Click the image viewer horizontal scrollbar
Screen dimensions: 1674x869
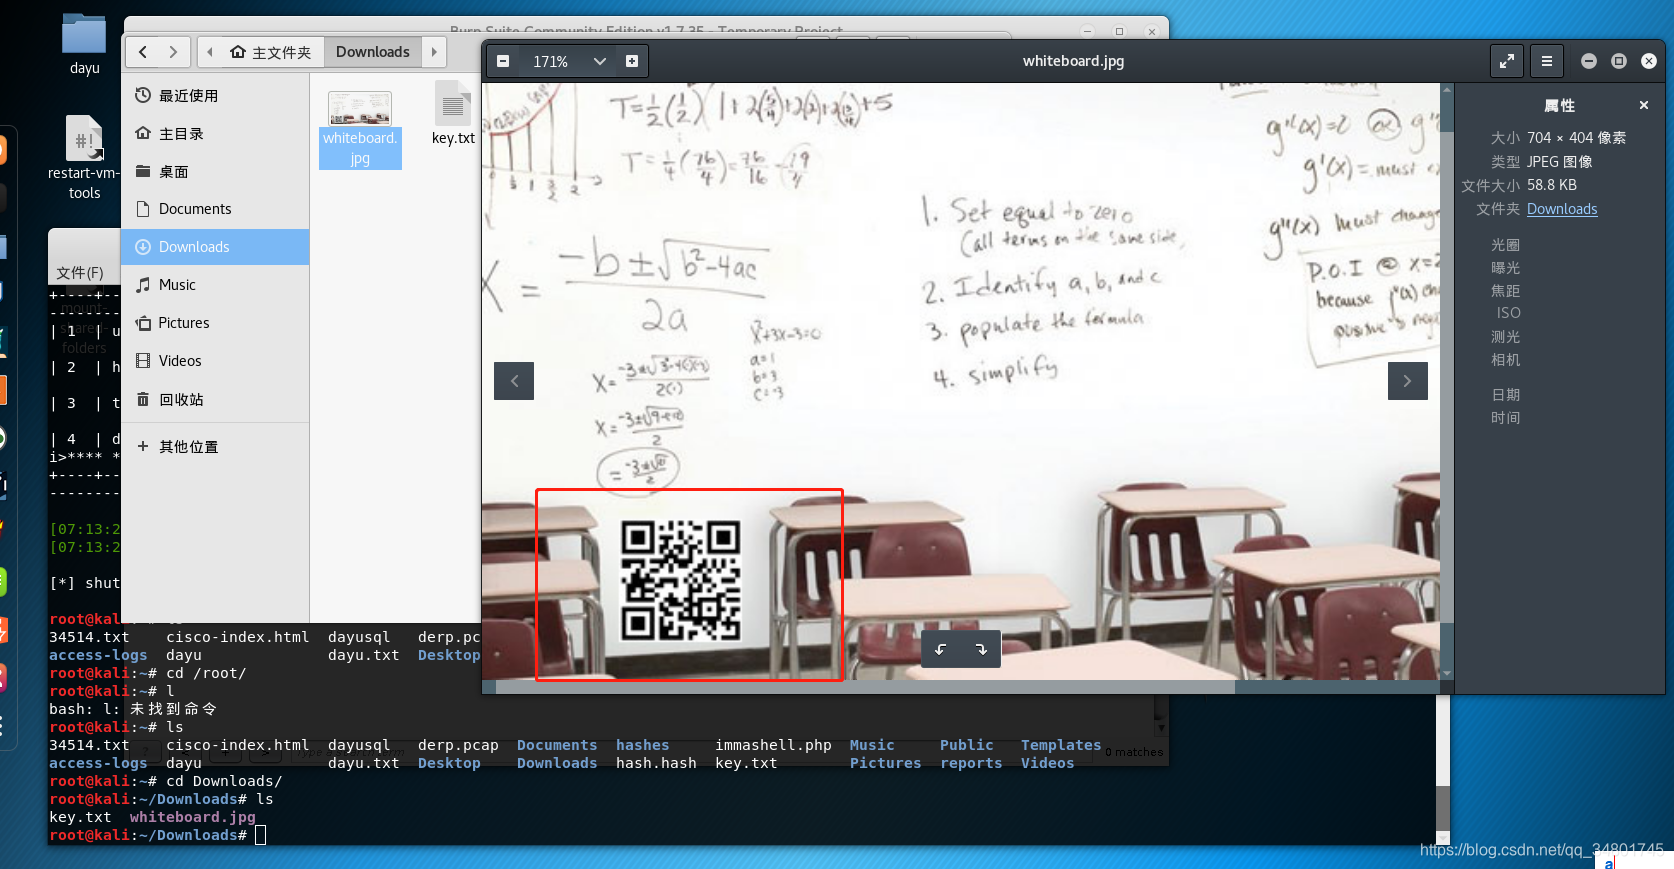pyautogui.click(x=865, y=687)
